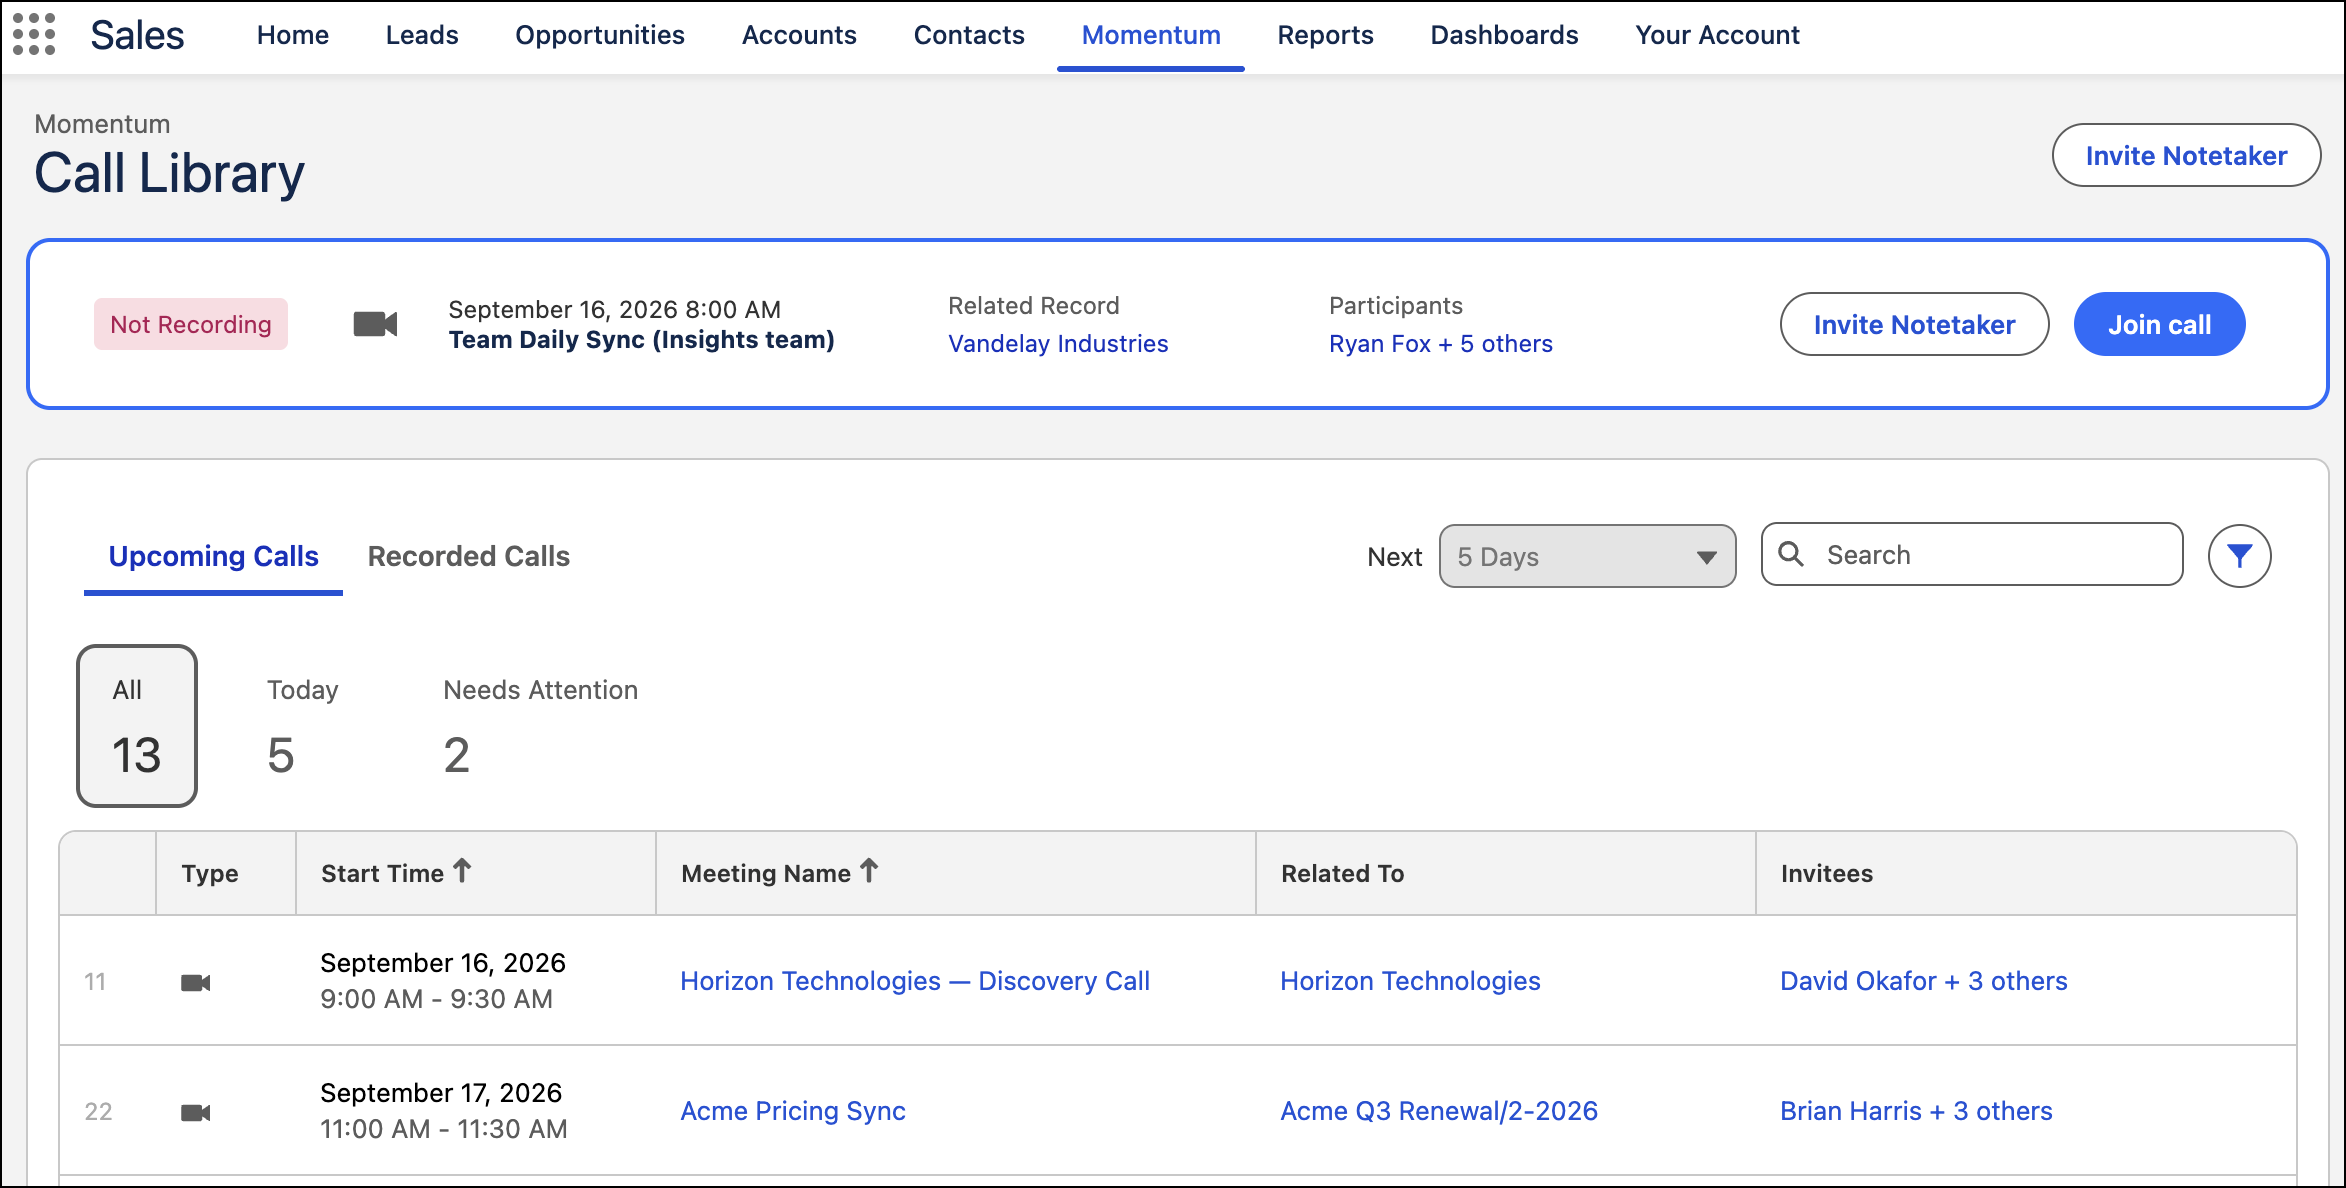Open the app launcher grid icon
2346x1188 pixels.
34,34
